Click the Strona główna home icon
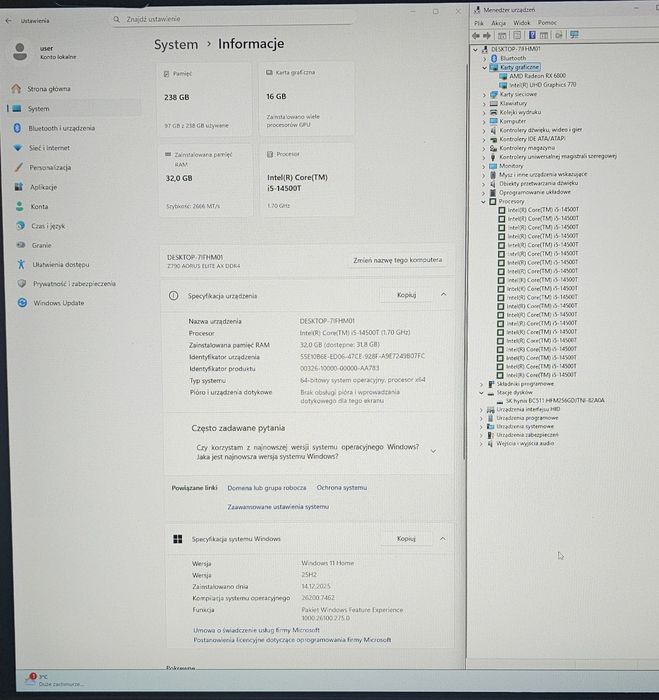 [17, 88]
